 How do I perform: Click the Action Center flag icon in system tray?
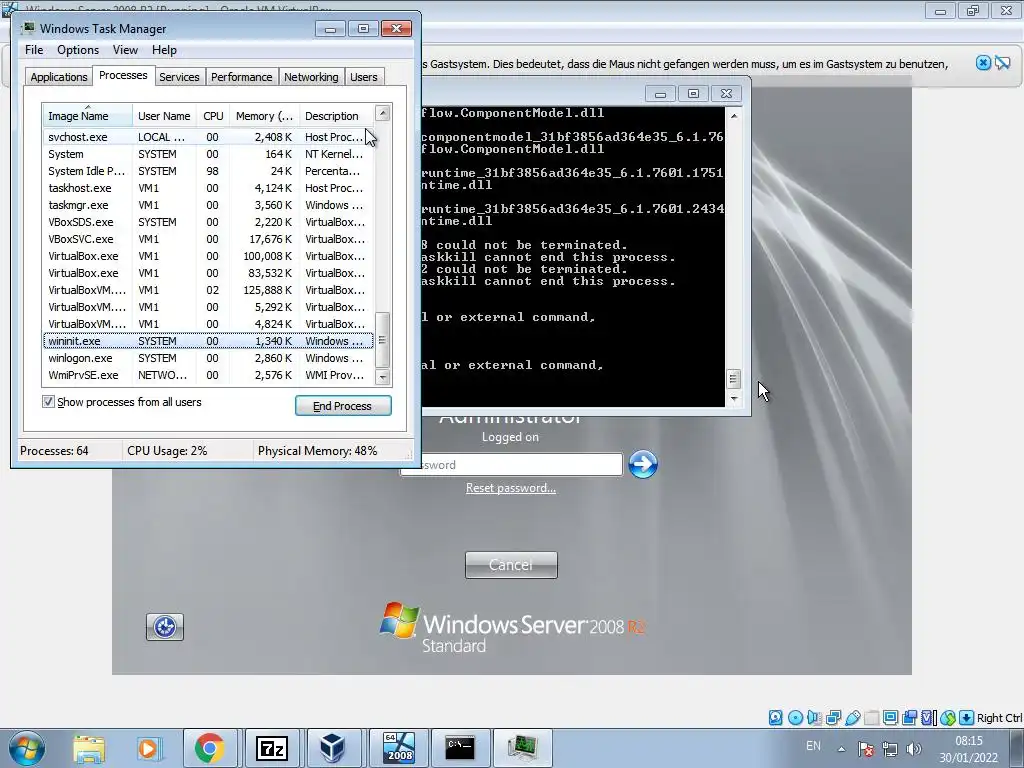tap(866, 749)
